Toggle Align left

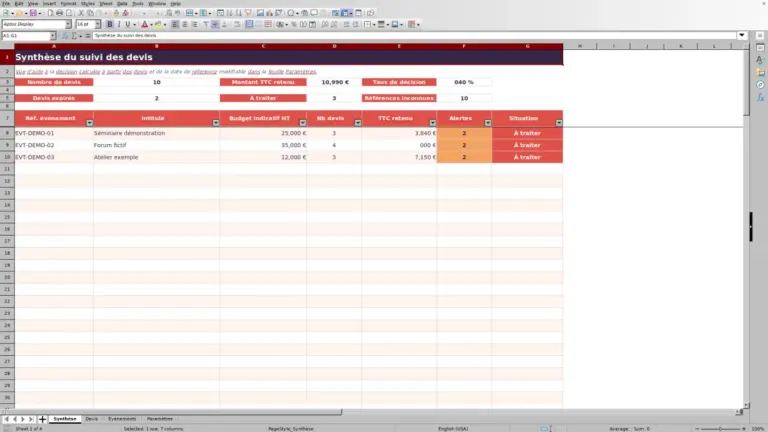click(175, 24)
